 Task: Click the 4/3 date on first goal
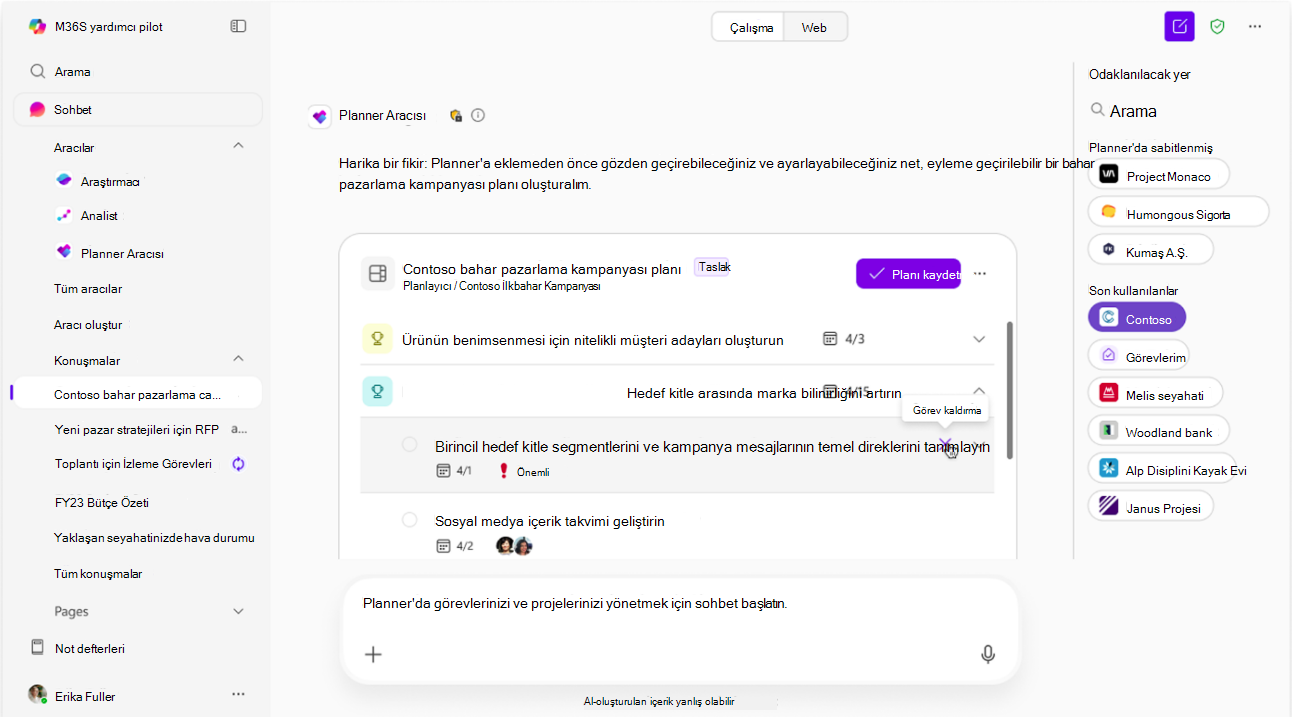(x=844, y=339)
